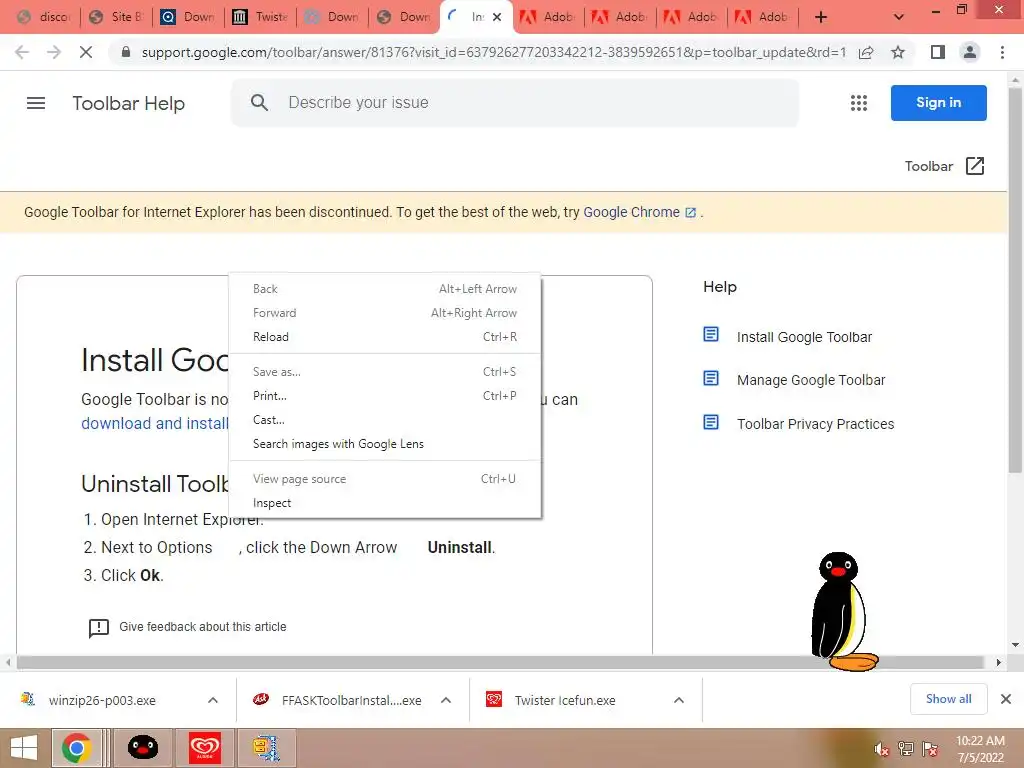Open the Windows Start button
The image size is (1024, 768).
coord(24,748)
